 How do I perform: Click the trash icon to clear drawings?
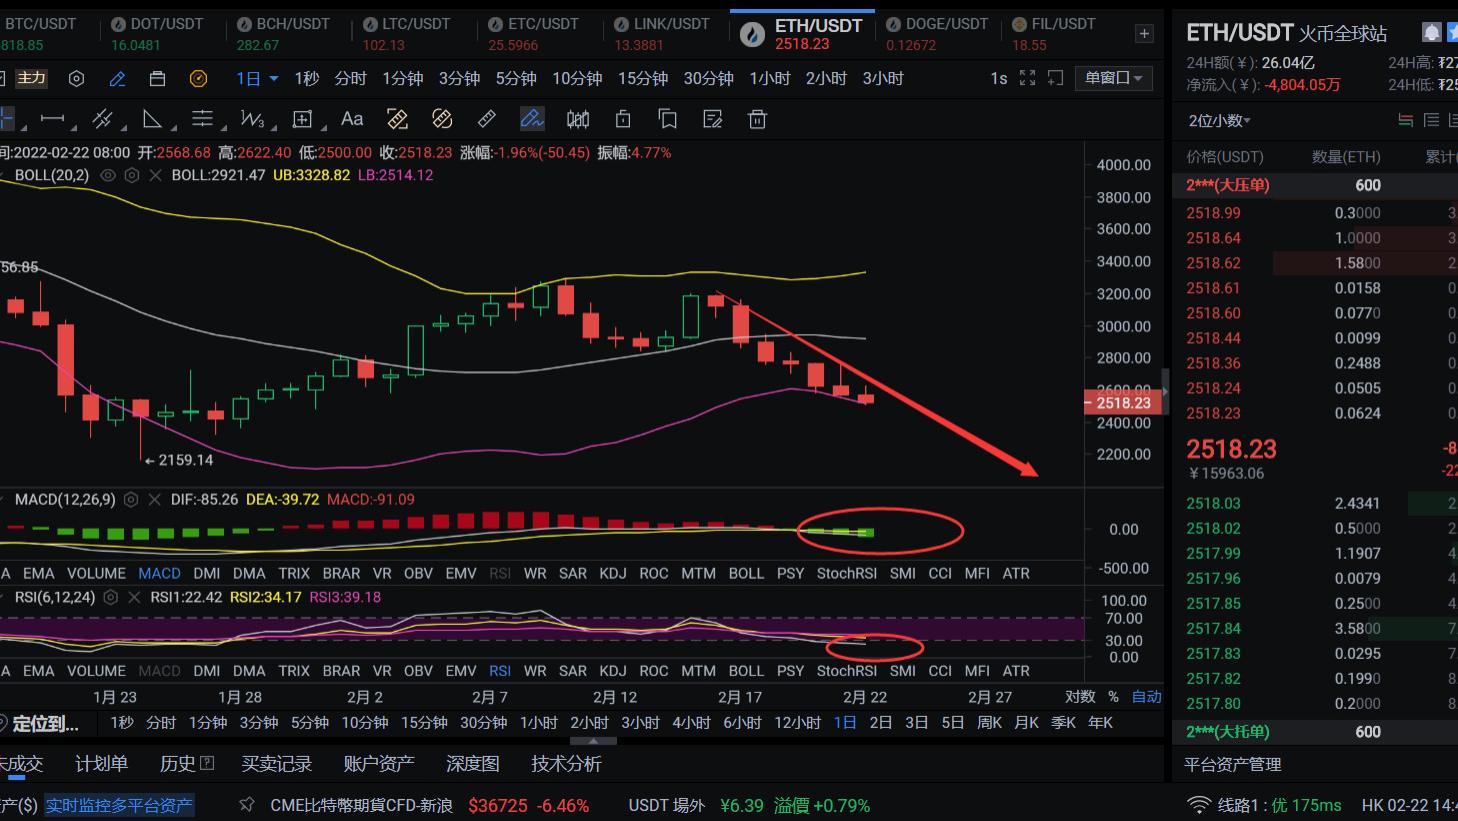point(757,119)
